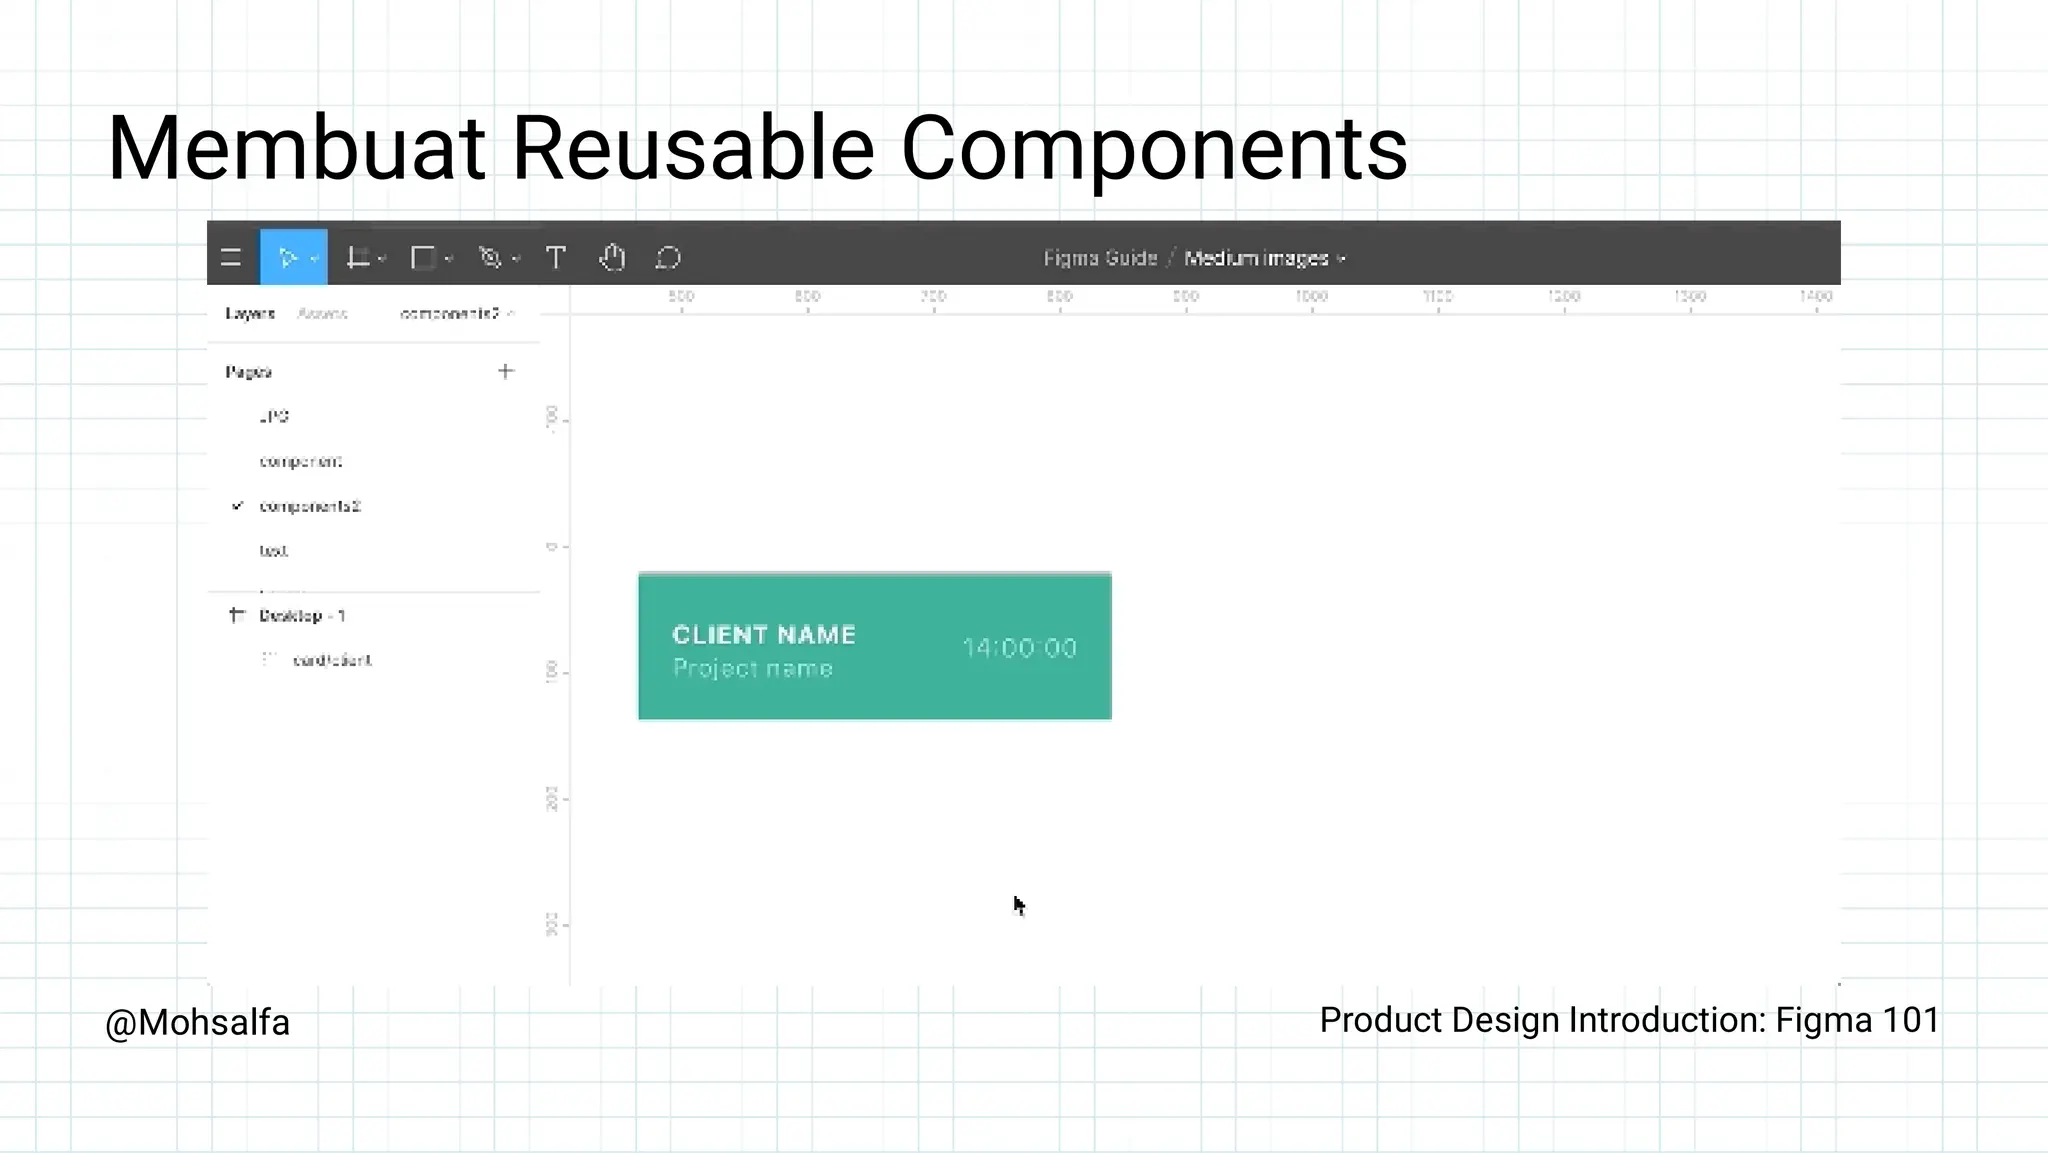The image size is (2048, 1153).
Task: Switch to the Assets tab
Action: click(x=322, y=314)
